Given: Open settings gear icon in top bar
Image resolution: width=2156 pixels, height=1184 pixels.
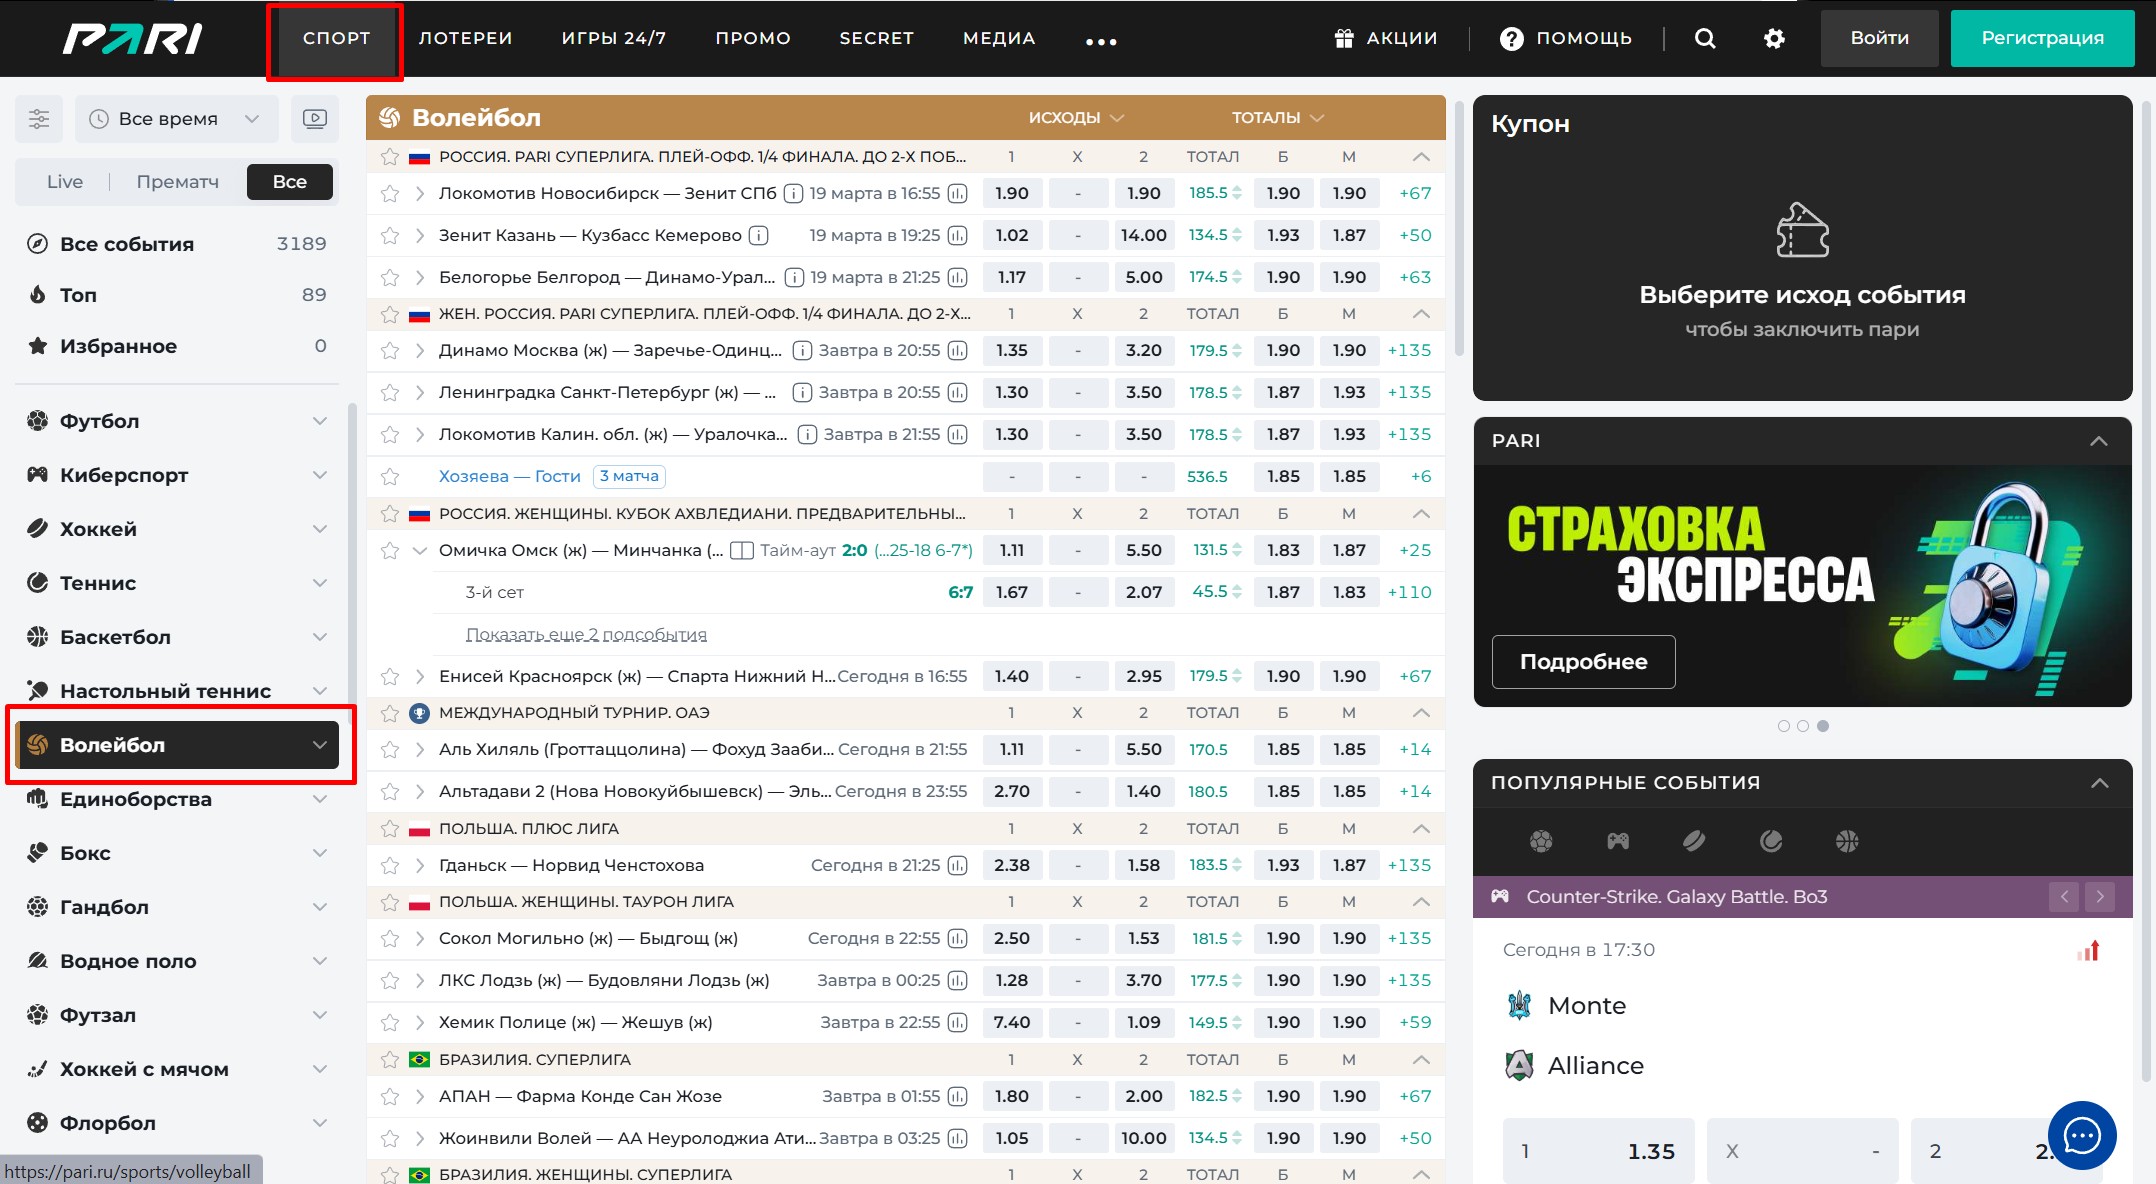Looking at the screenshot, I should pyautogui.click(x=1774, y=38).
